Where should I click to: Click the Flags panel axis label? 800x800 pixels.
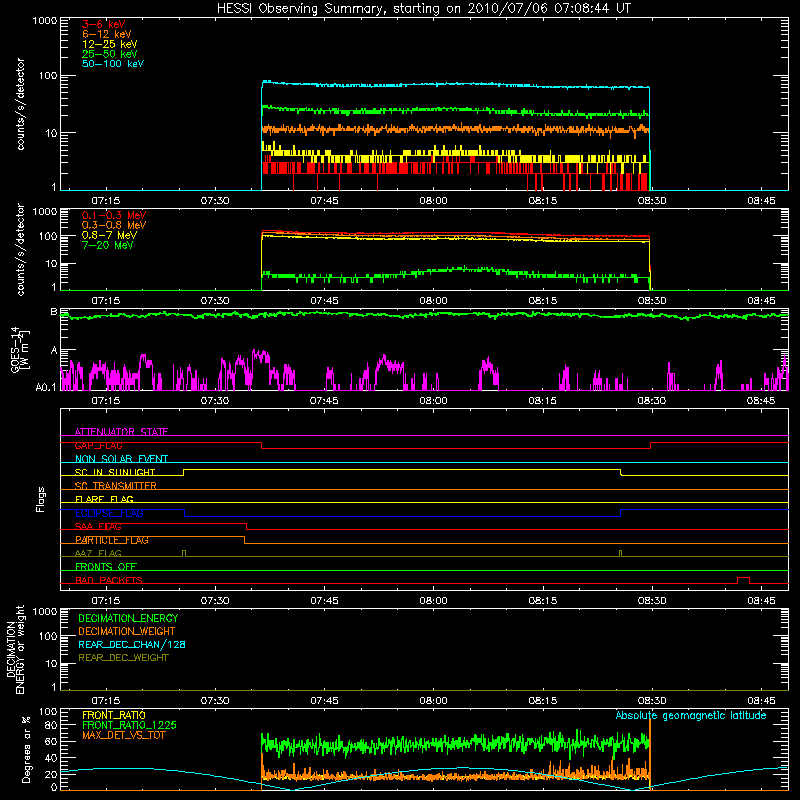(x=41, y=499)
